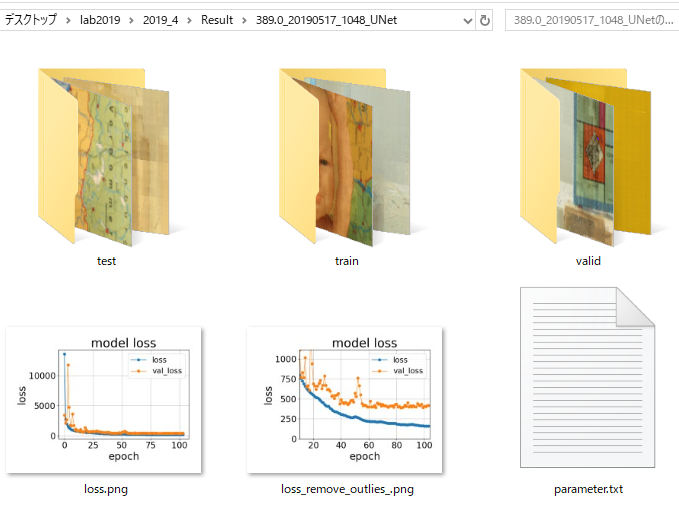
Task: Expand the chevron after Result
Action: pos(244,20)
